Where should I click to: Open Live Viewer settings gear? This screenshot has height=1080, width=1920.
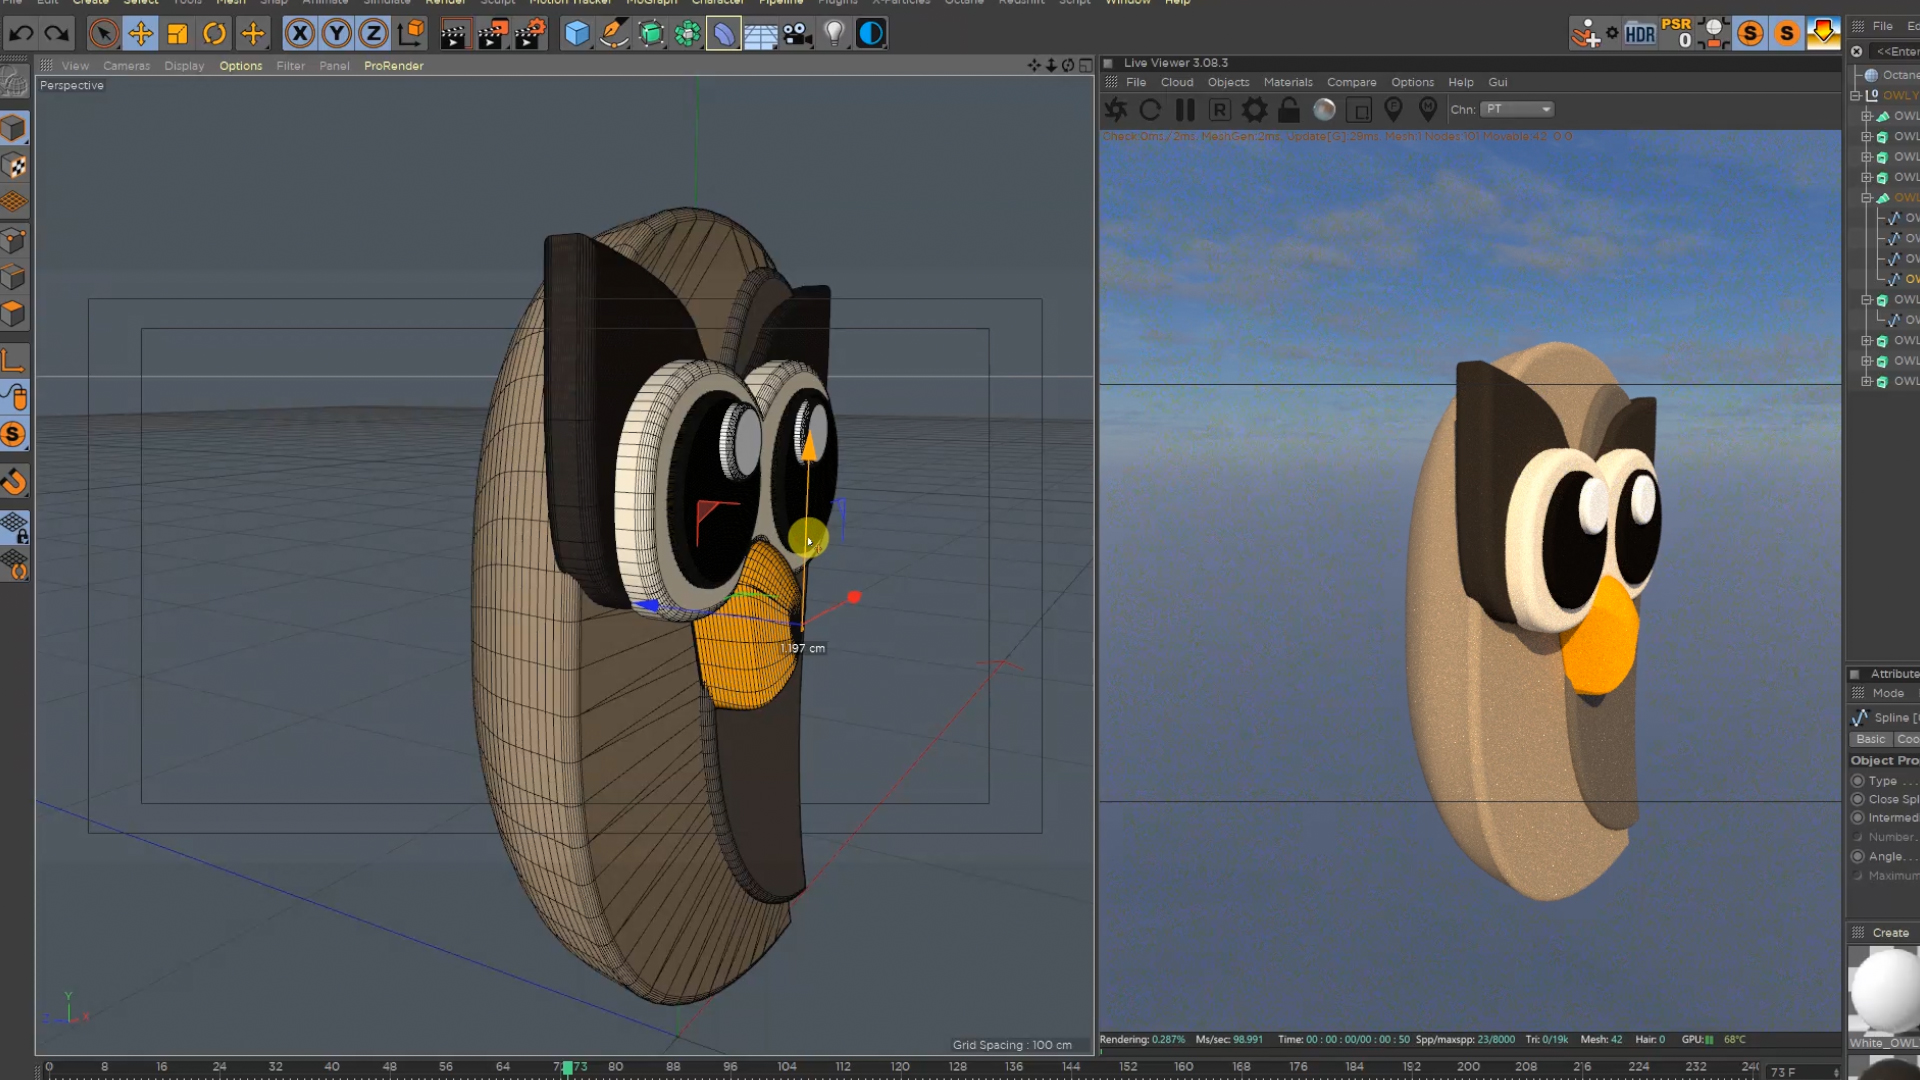1255,110
